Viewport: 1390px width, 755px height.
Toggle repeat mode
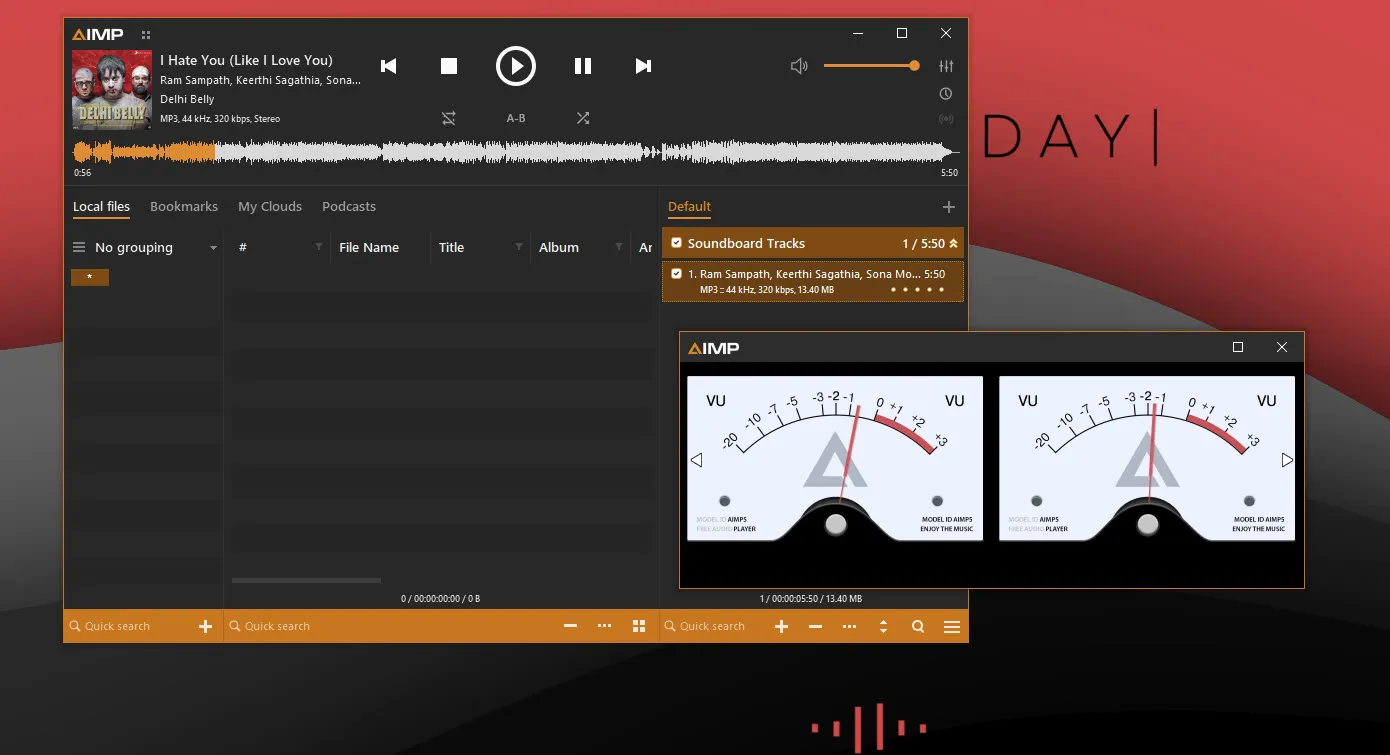point(449,118)
